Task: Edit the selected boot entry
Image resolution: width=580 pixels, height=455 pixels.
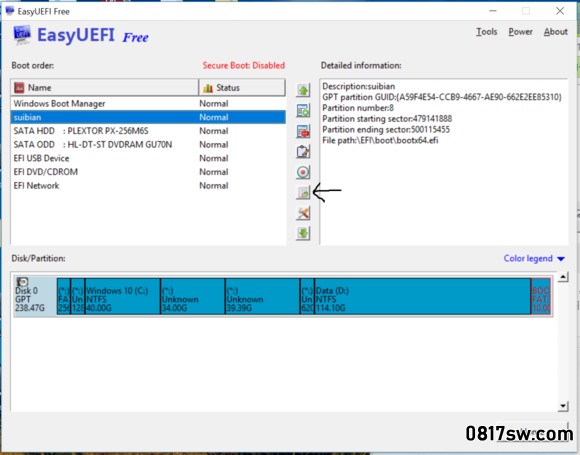Action: (303, 152)
